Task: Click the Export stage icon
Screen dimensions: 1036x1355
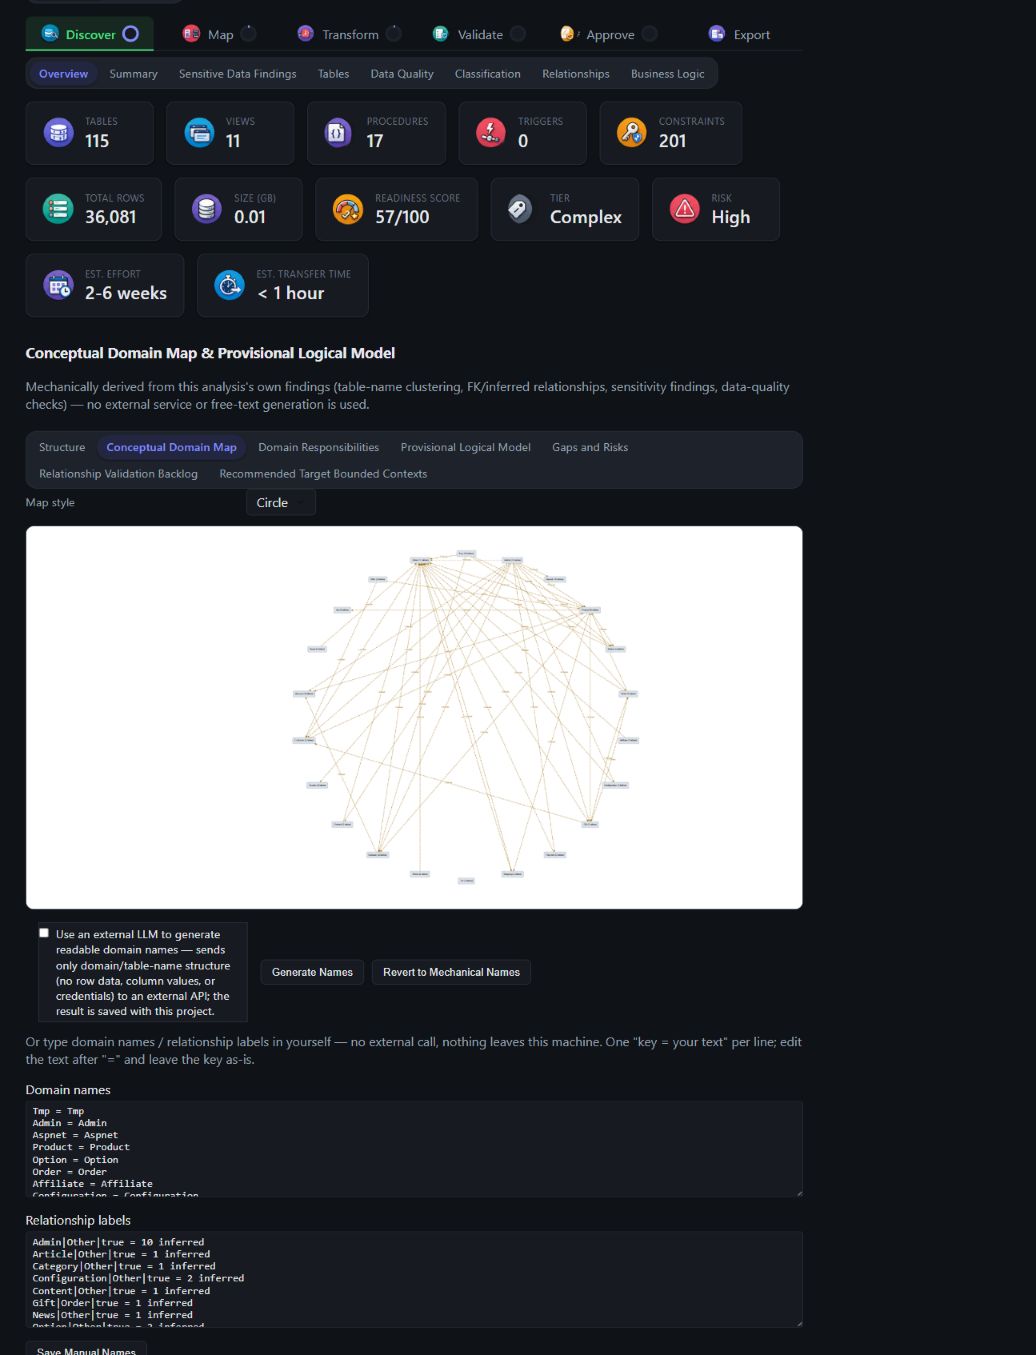Action: [716, 33]
